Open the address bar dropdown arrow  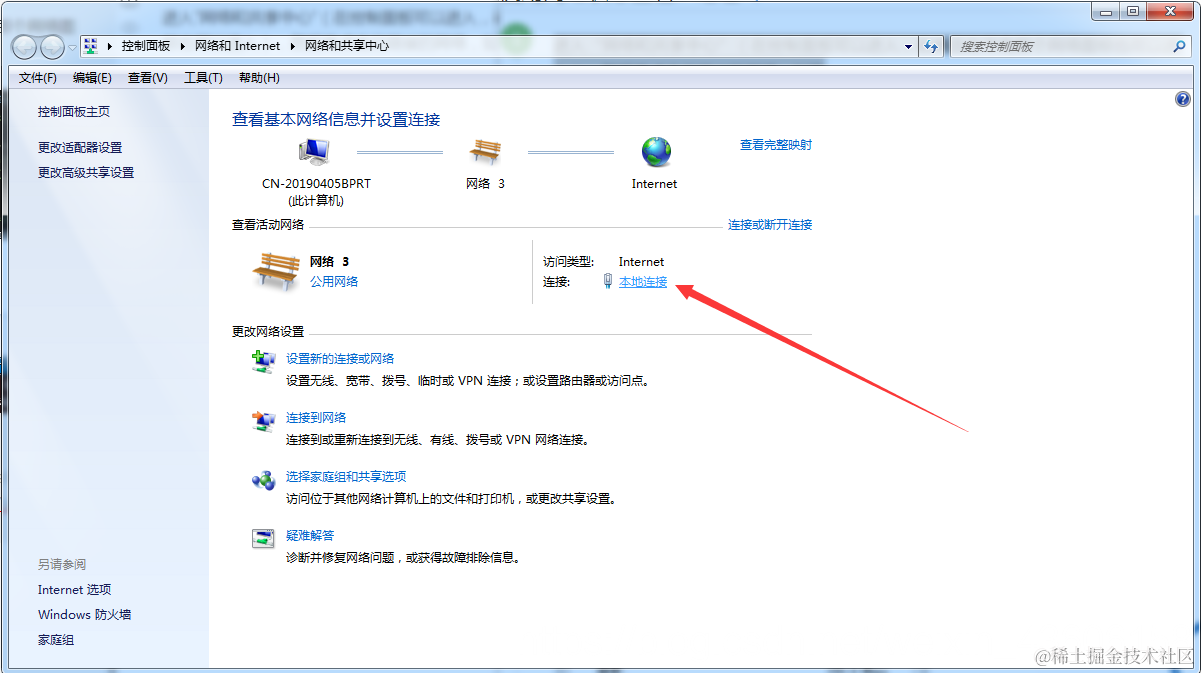[908, 46]
